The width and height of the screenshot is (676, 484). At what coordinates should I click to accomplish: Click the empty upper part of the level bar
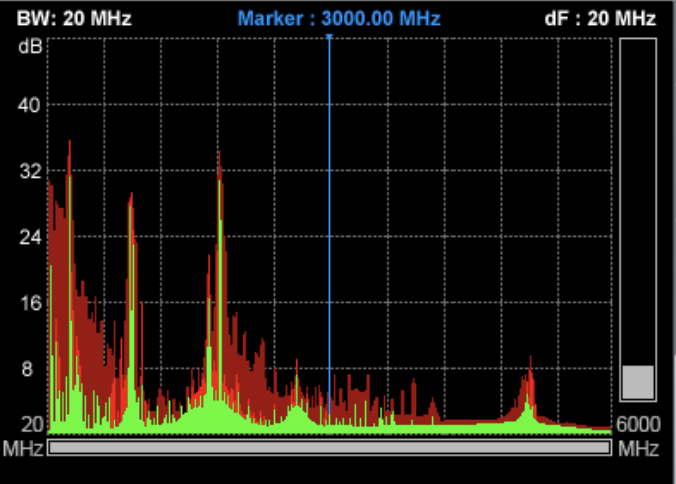click(x=638, y=200)
